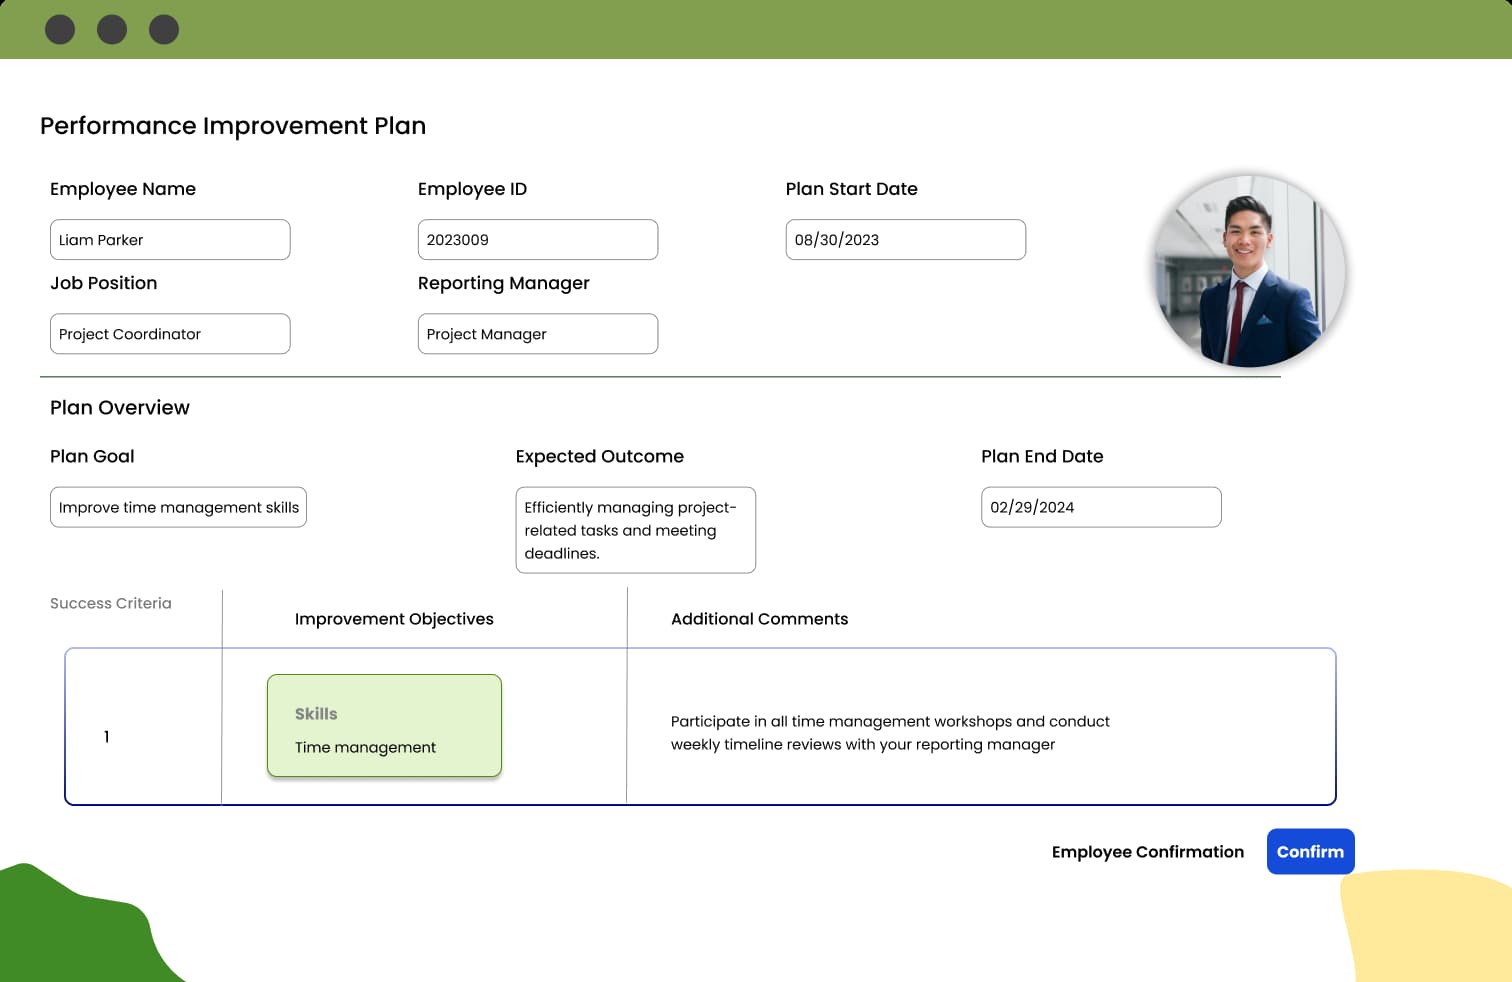Click the Additional Comments column header
1512x982 pixels.
pos(759,619)
